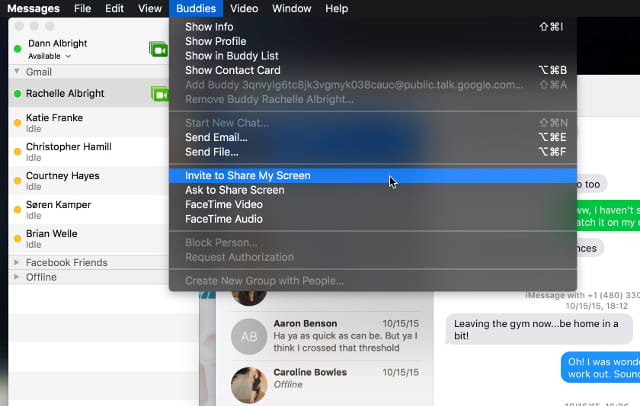Select Show Contact Card
Screen dimensions: 640x406
[373, 70]
